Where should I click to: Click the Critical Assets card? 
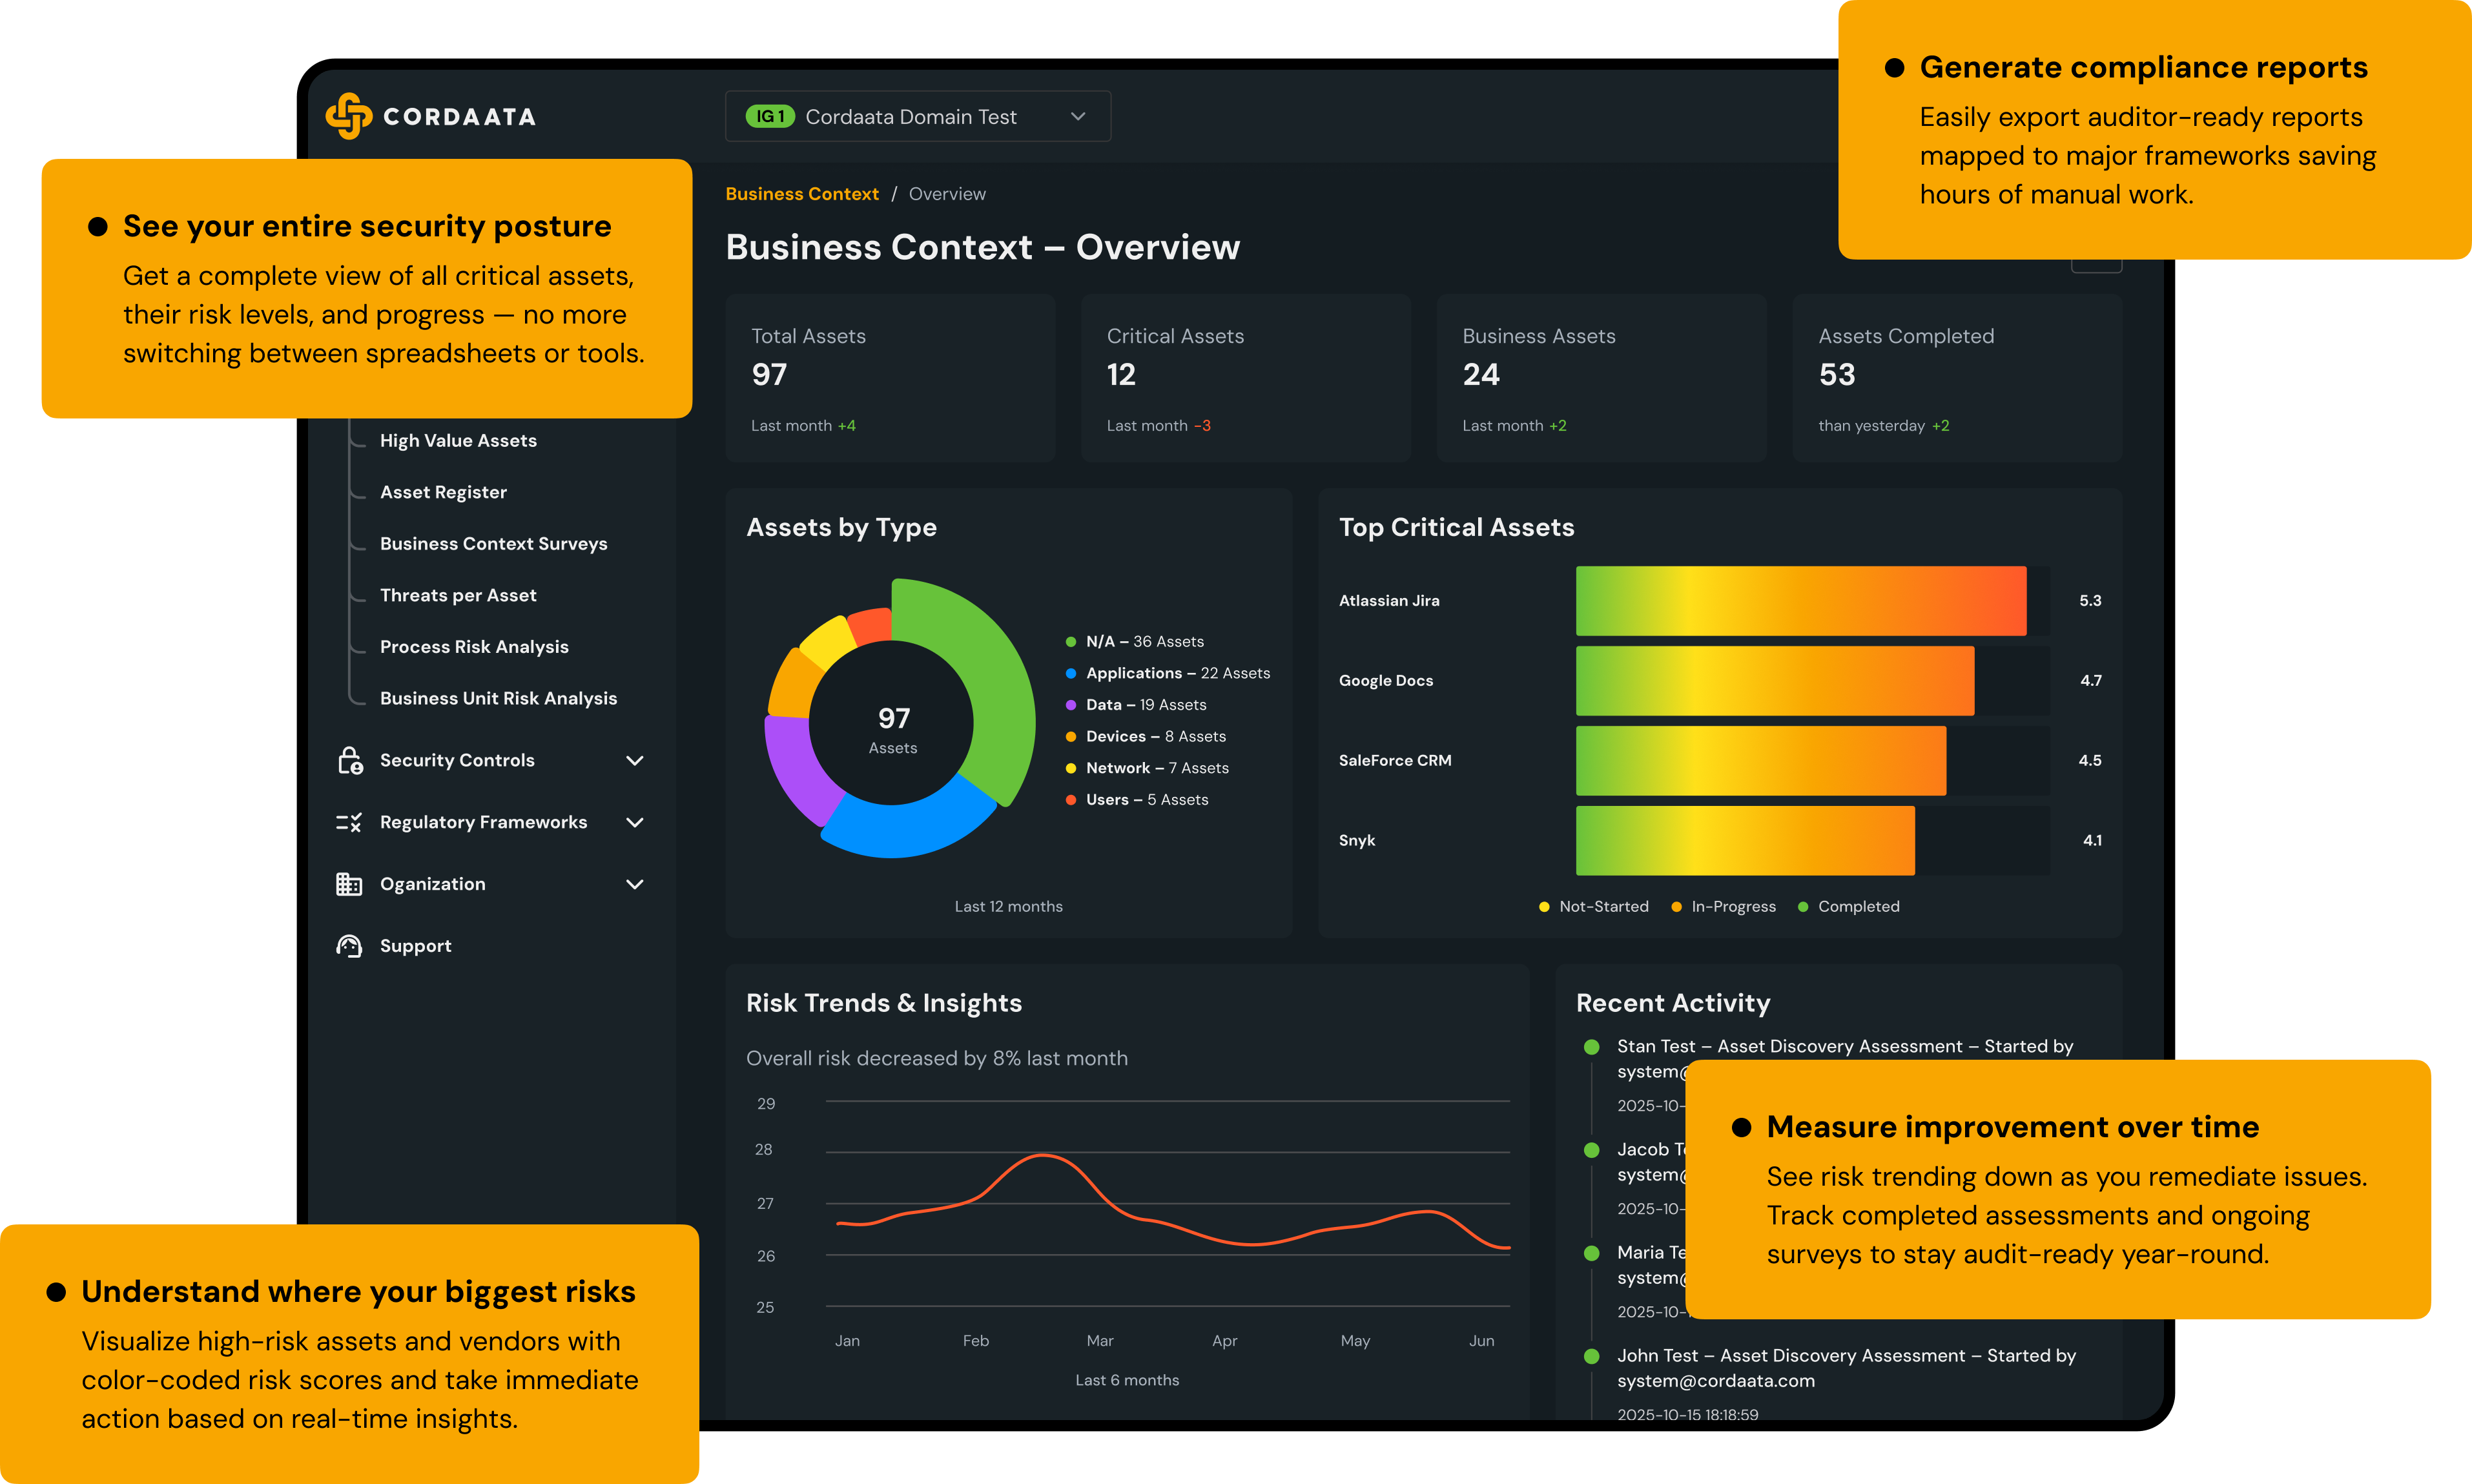coord(1246,378)
